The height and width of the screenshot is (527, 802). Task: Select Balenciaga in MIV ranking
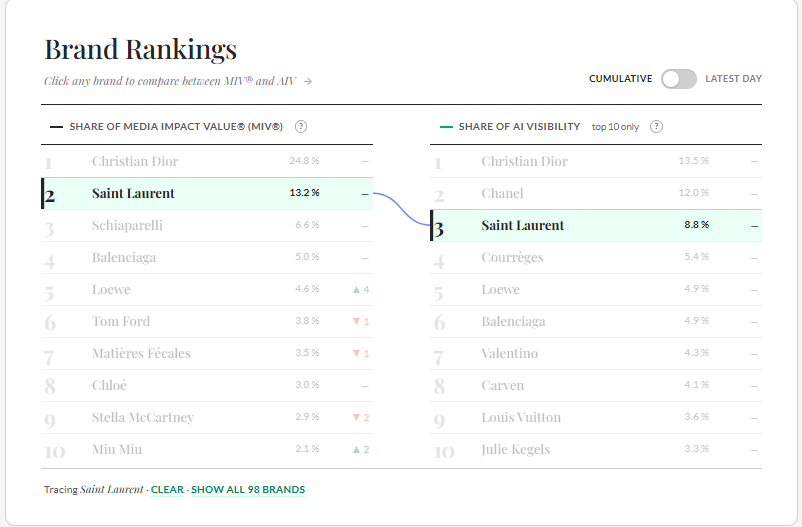point(207,257)
